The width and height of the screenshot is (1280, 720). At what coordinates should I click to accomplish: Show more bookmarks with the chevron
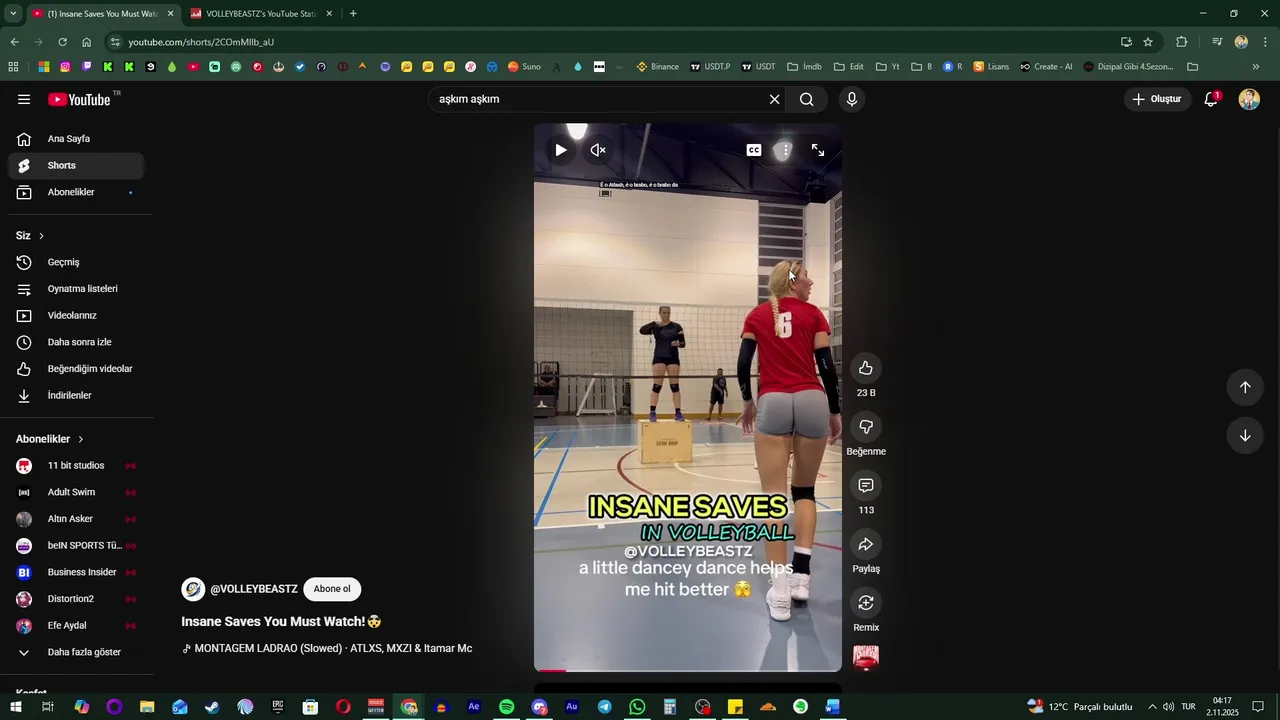pos(1256,67)
